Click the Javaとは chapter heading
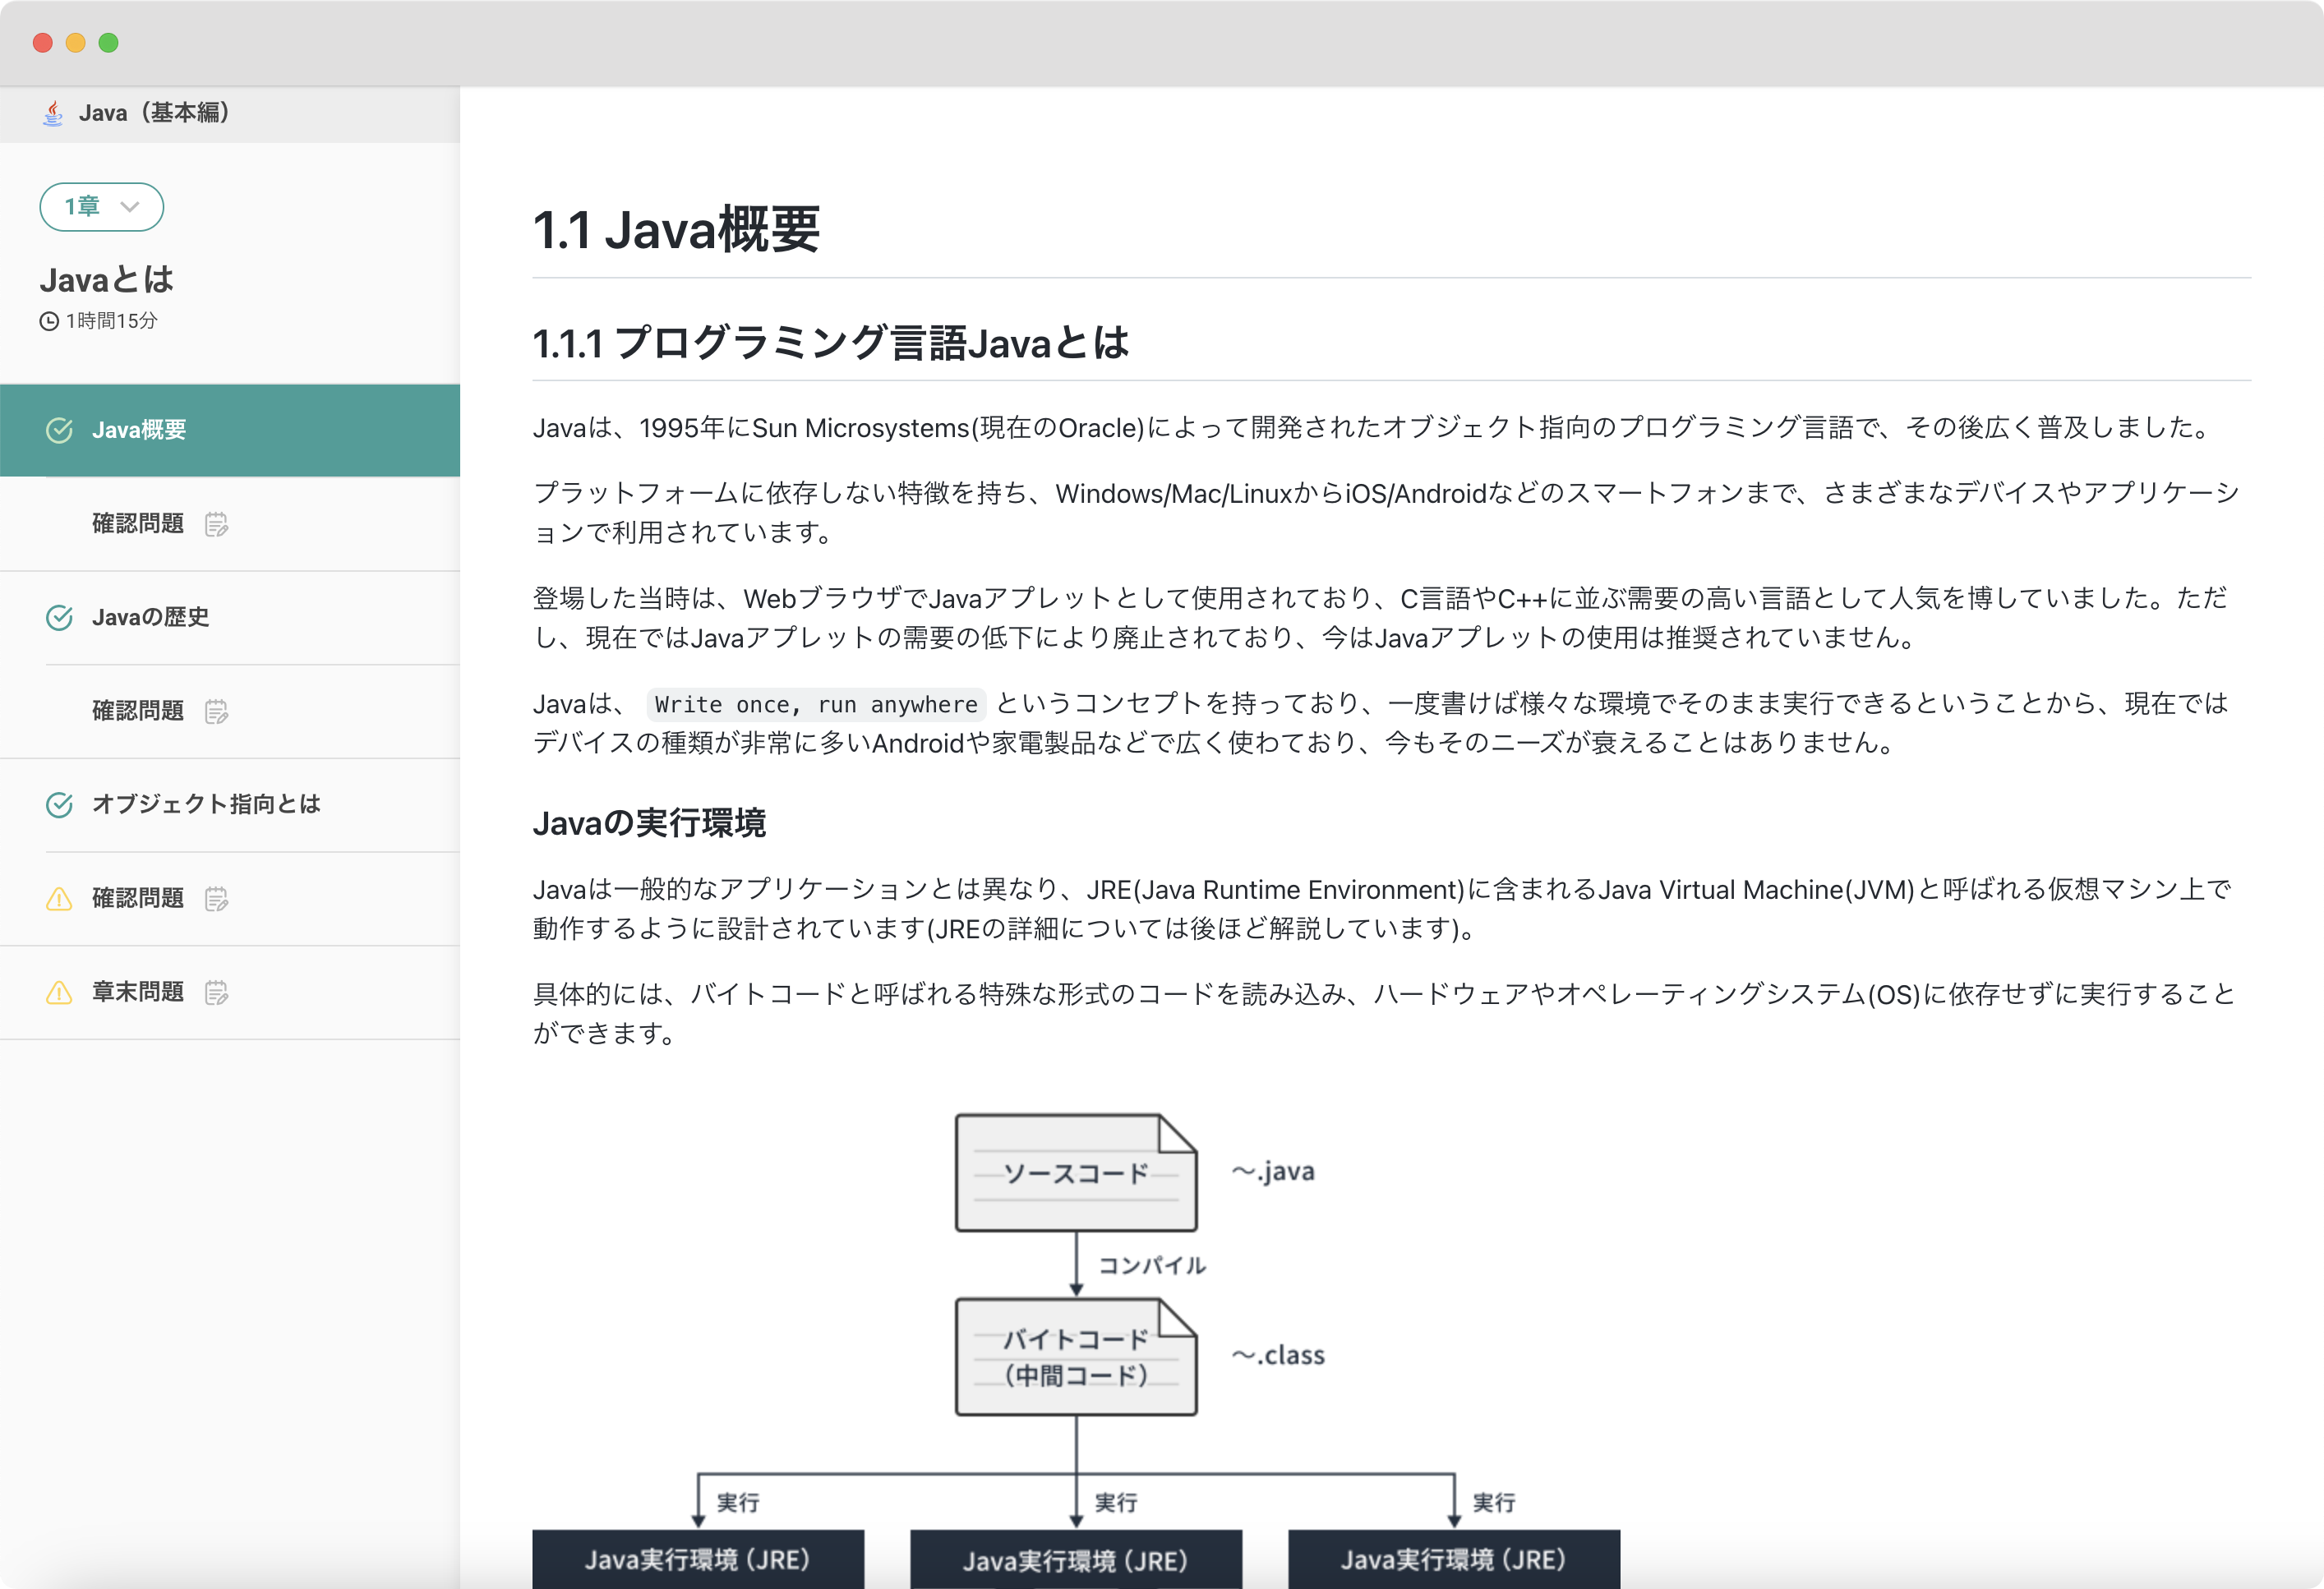The height and width of the screenshot is (1589, 2324). coord(107,280)
